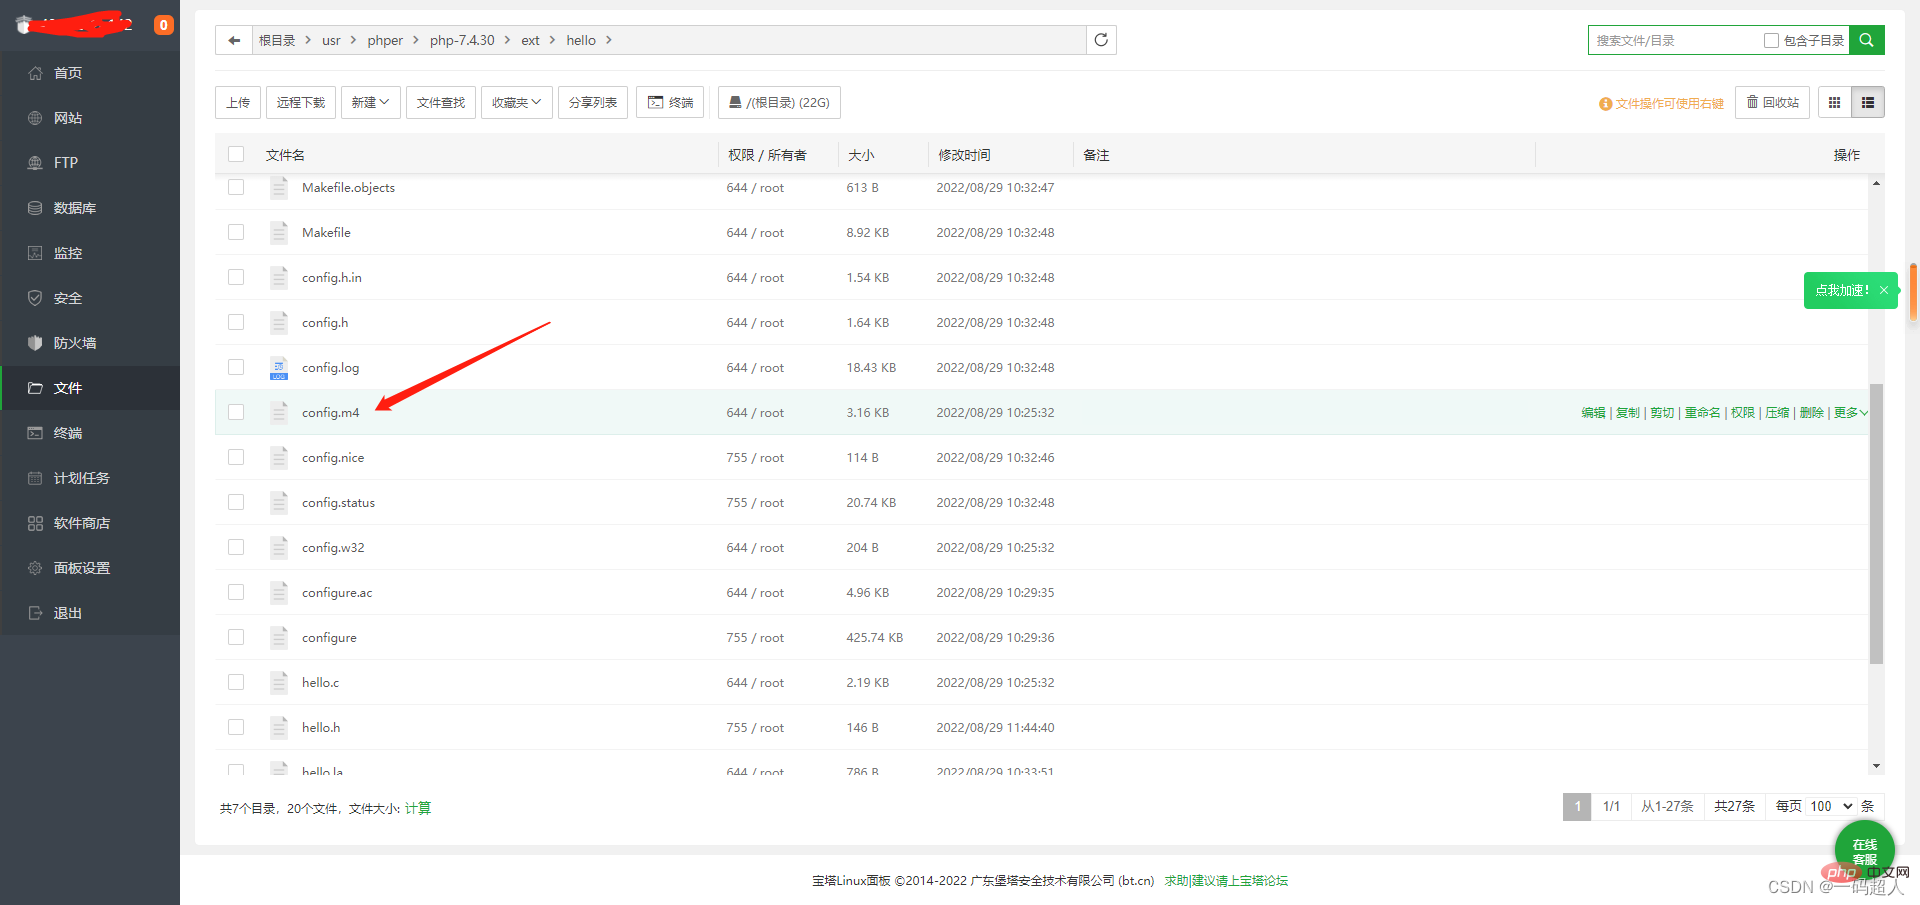Click the hello.c file icon
Image resolution: width=1920 pixels, height=905 pixels.
pyautogui.click(x=279, y=683)
